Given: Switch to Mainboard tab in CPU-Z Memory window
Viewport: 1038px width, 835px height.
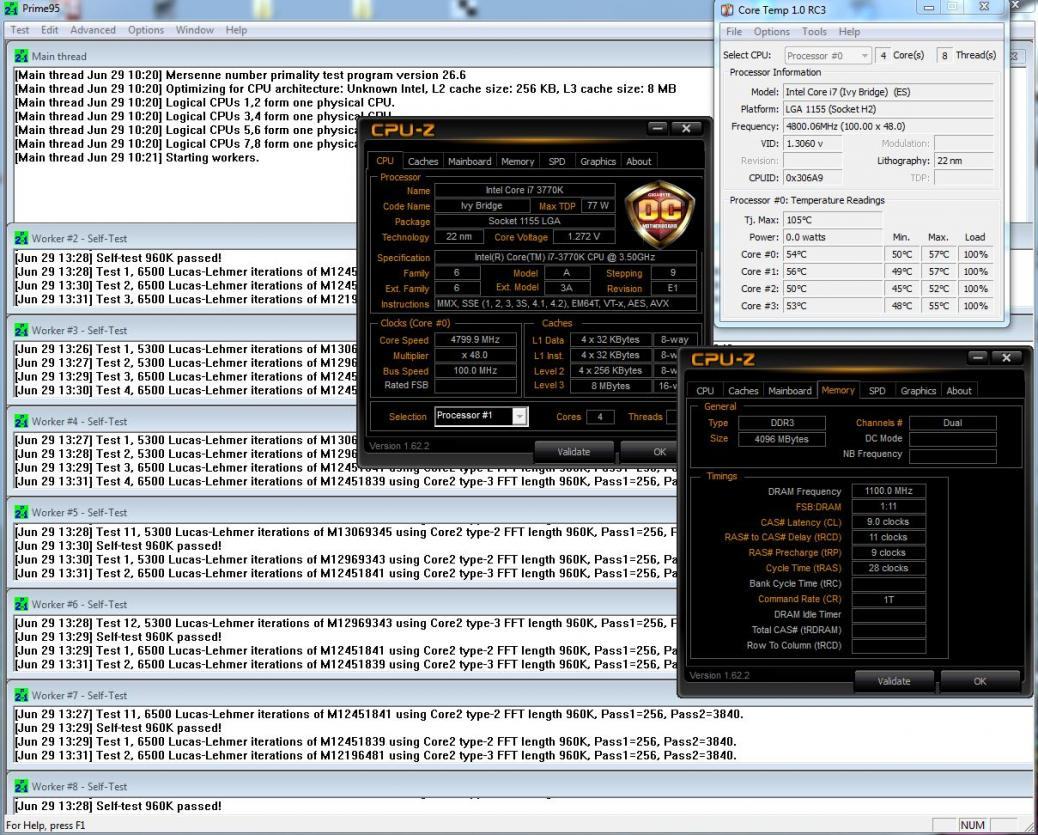Looking at the screenshot, I should click(789, 391).
